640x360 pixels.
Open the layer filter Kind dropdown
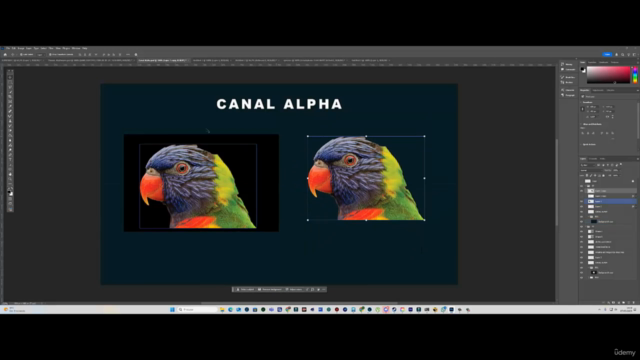tap(588, 165)
